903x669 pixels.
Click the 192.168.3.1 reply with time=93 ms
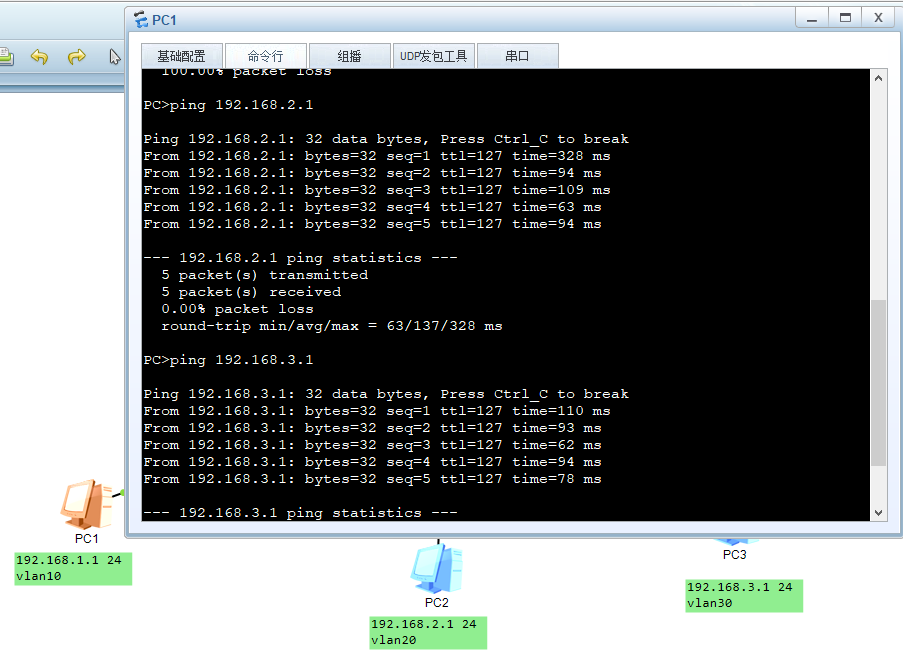(373, 428)
